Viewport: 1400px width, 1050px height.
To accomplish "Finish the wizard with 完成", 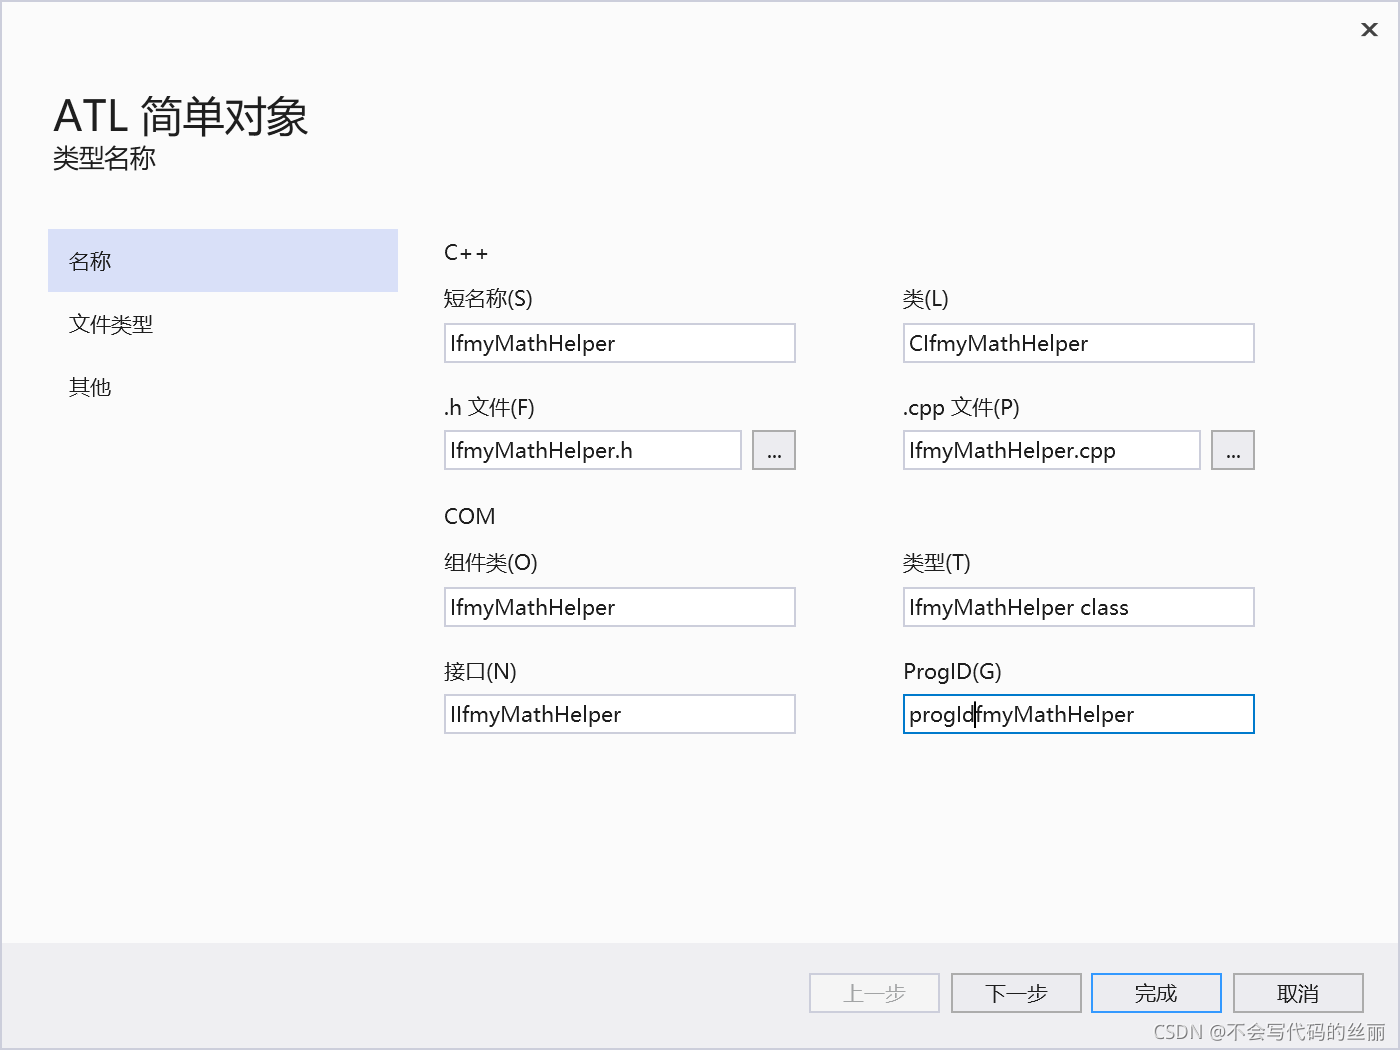I will coord(1156,993).
